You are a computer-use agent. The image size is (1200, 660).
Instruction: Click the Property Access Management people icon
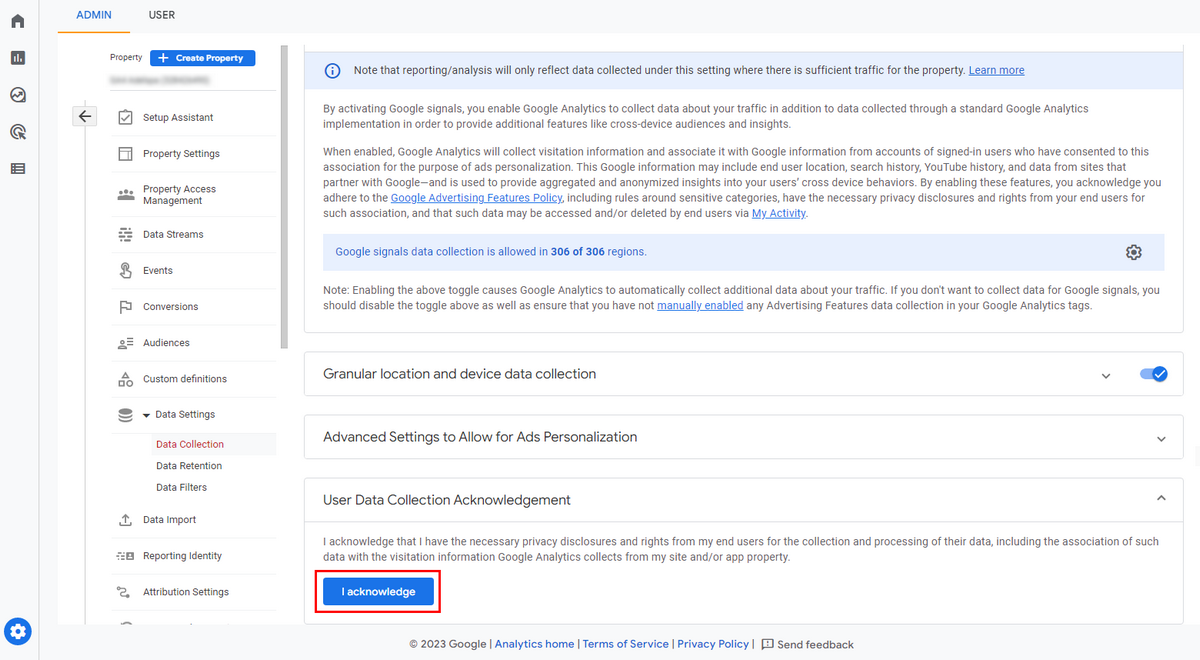[x=125, y=194]
